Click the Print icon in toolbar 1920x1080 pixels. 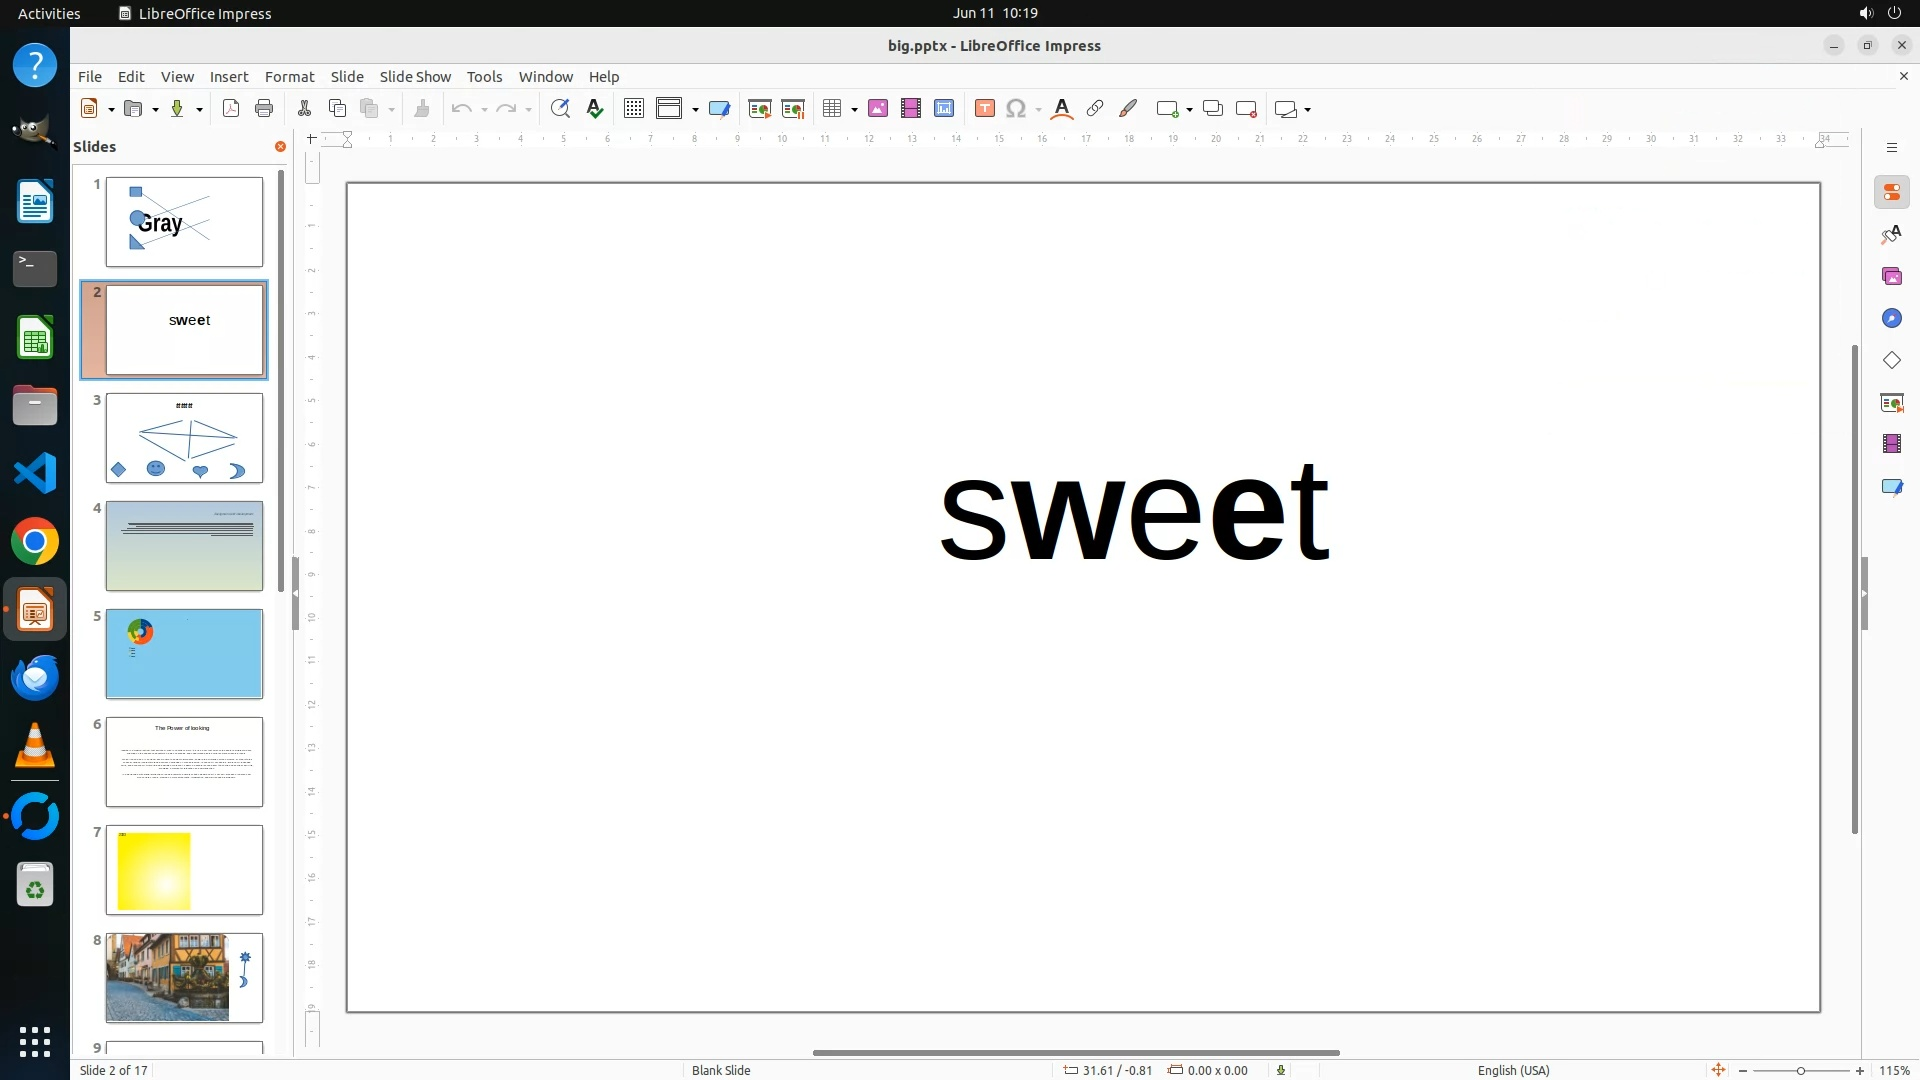tap(264, 109)
